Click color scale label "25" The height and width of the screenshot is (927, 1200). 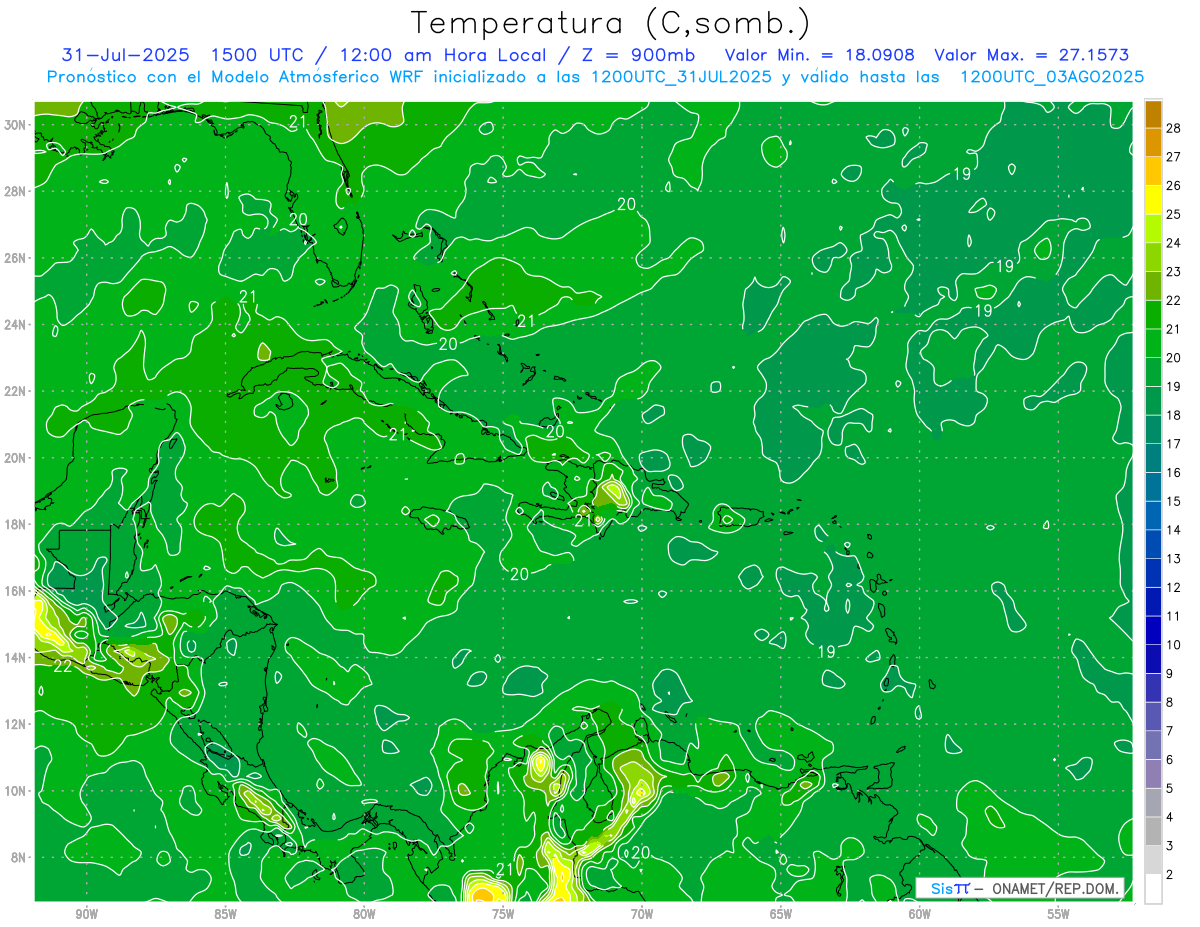[x=1173, y=214]
